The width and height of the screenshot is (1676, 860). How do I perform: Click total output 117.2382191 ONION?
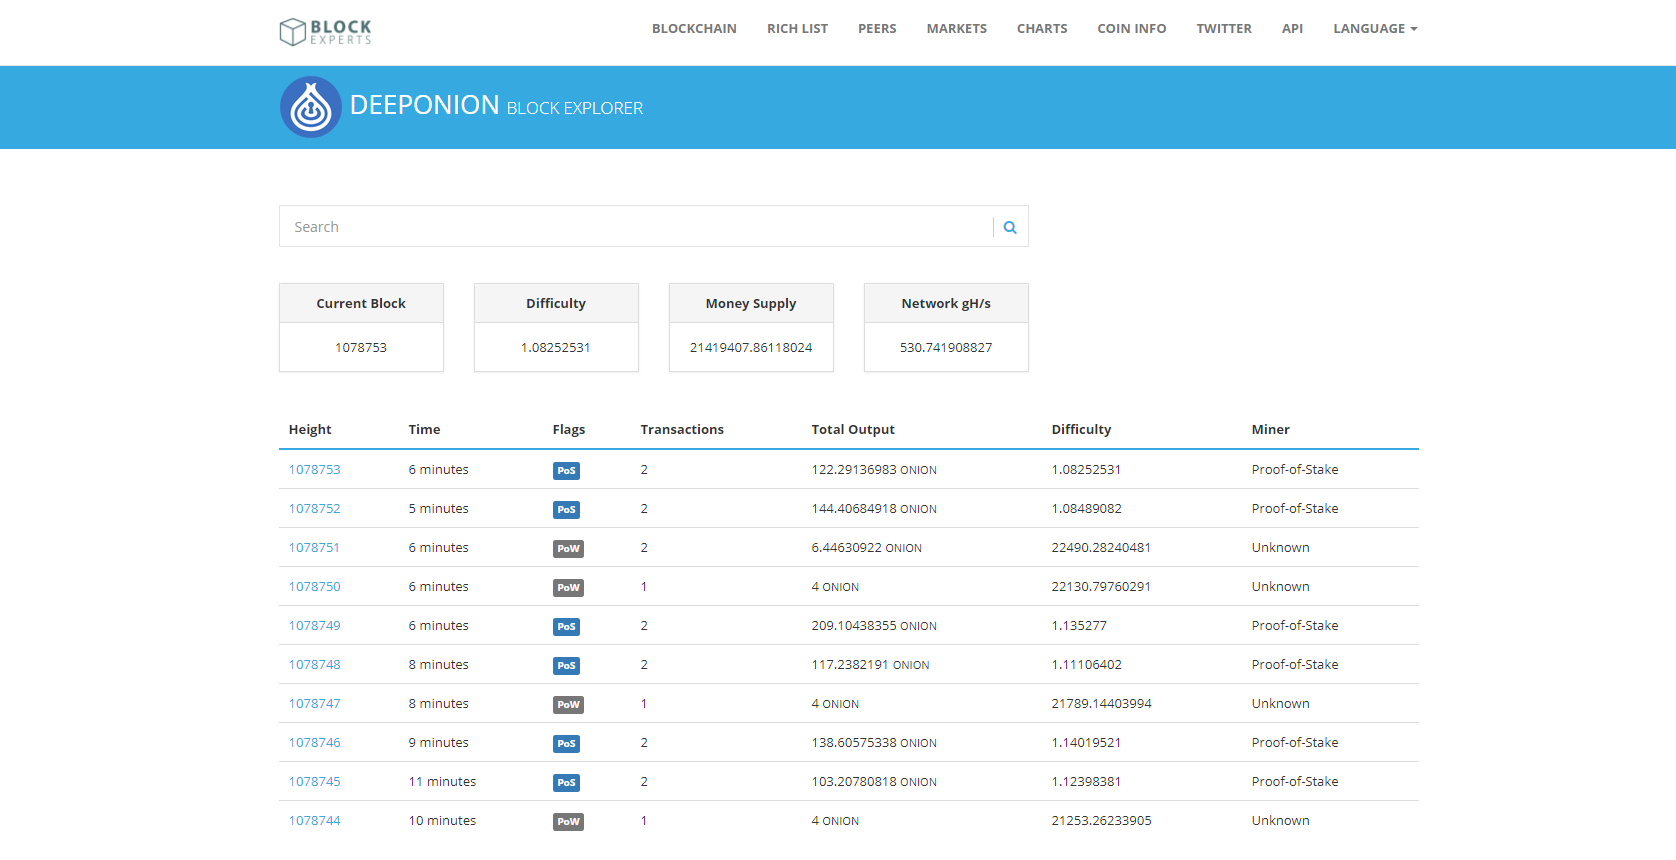point(870,664)
